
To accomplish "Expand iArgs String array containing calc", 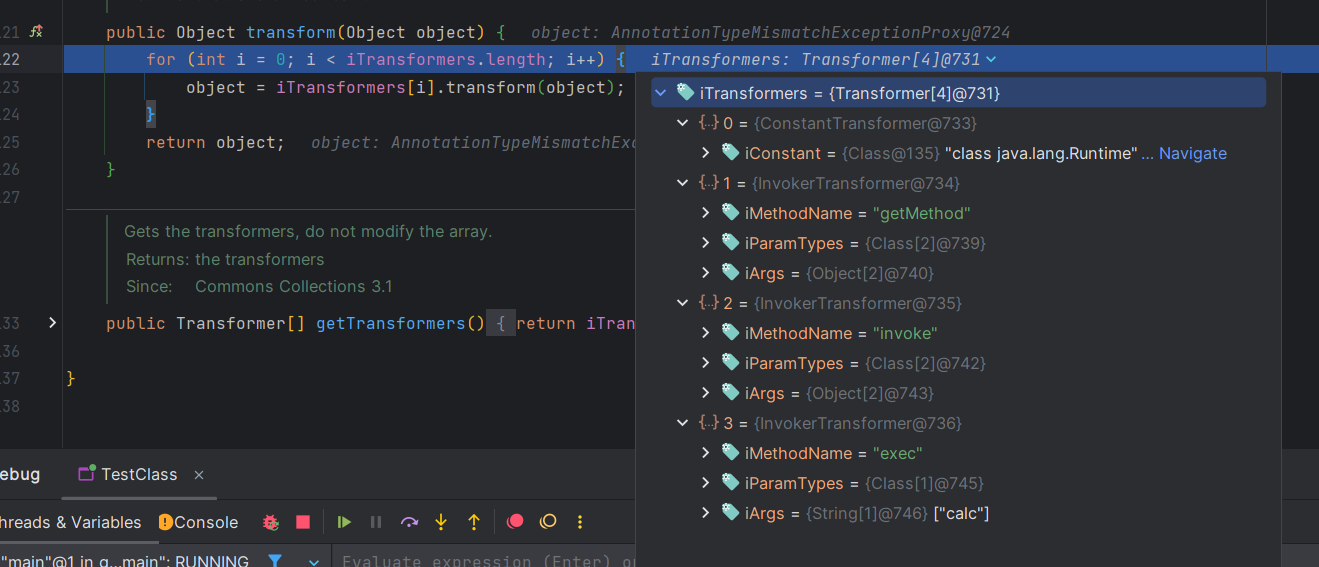I will 705,513.
